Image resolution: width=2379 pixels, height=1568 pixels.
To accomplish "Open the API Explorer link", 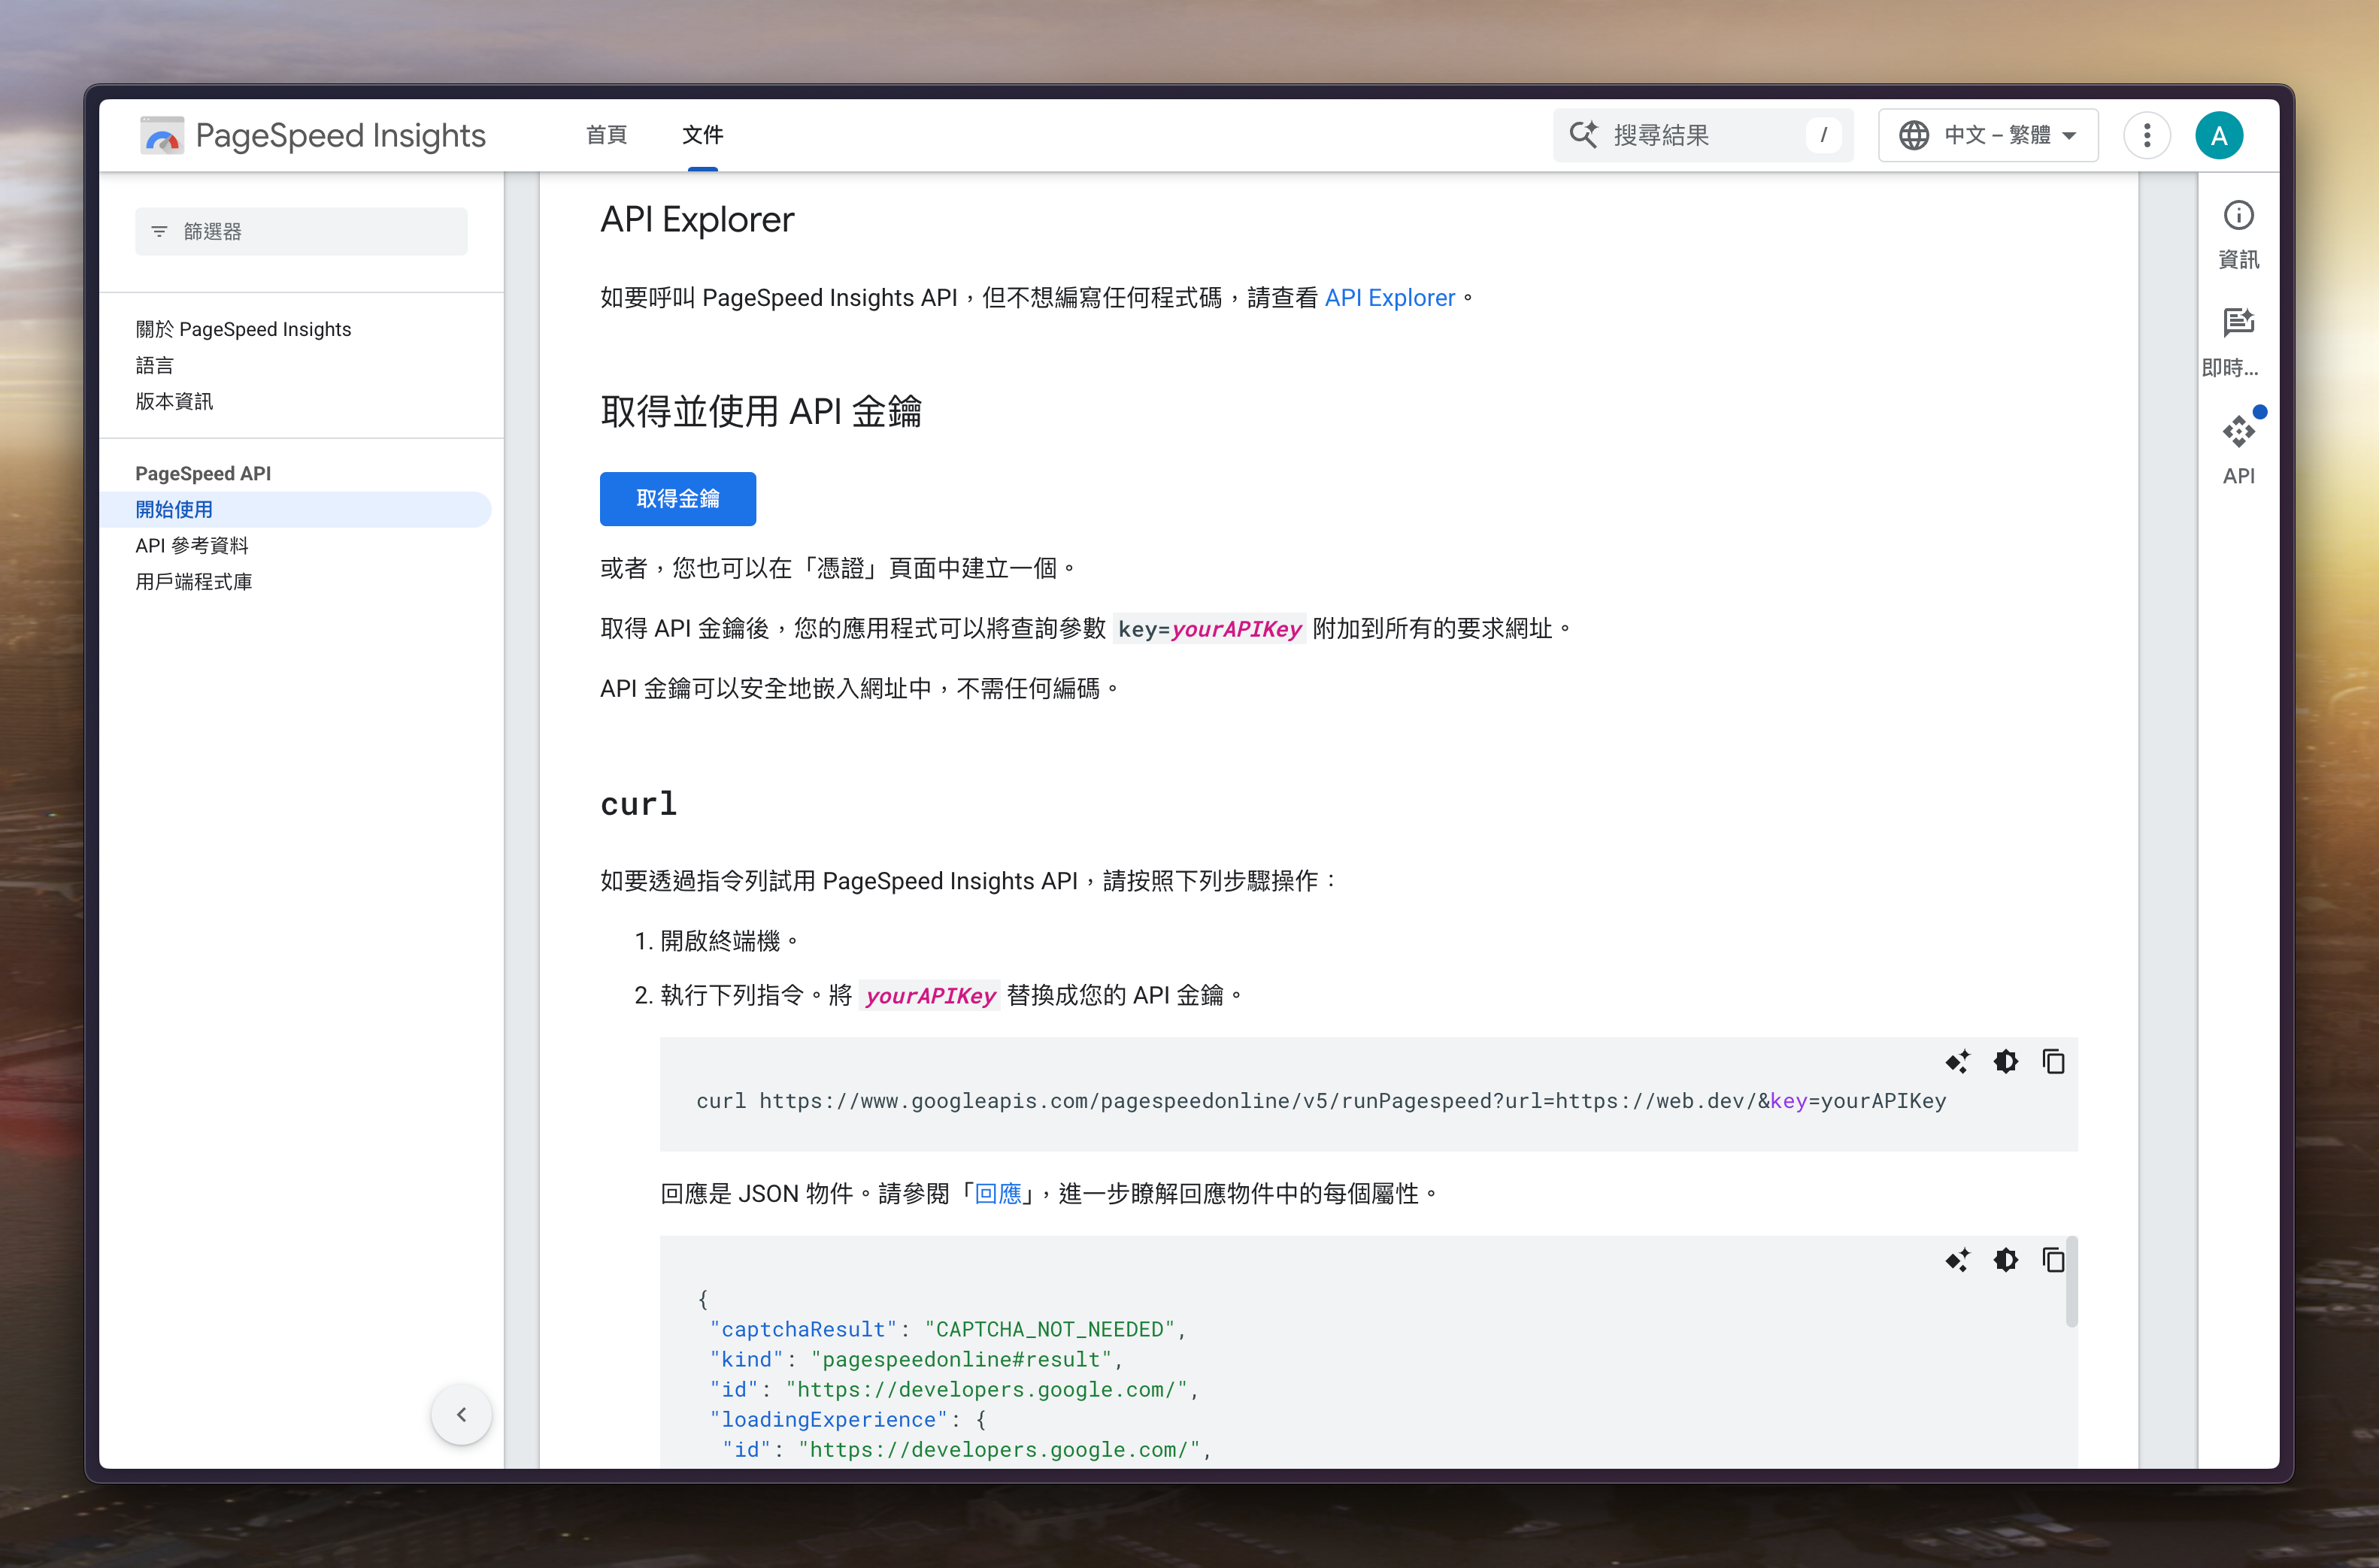I will coord(1389,297).
